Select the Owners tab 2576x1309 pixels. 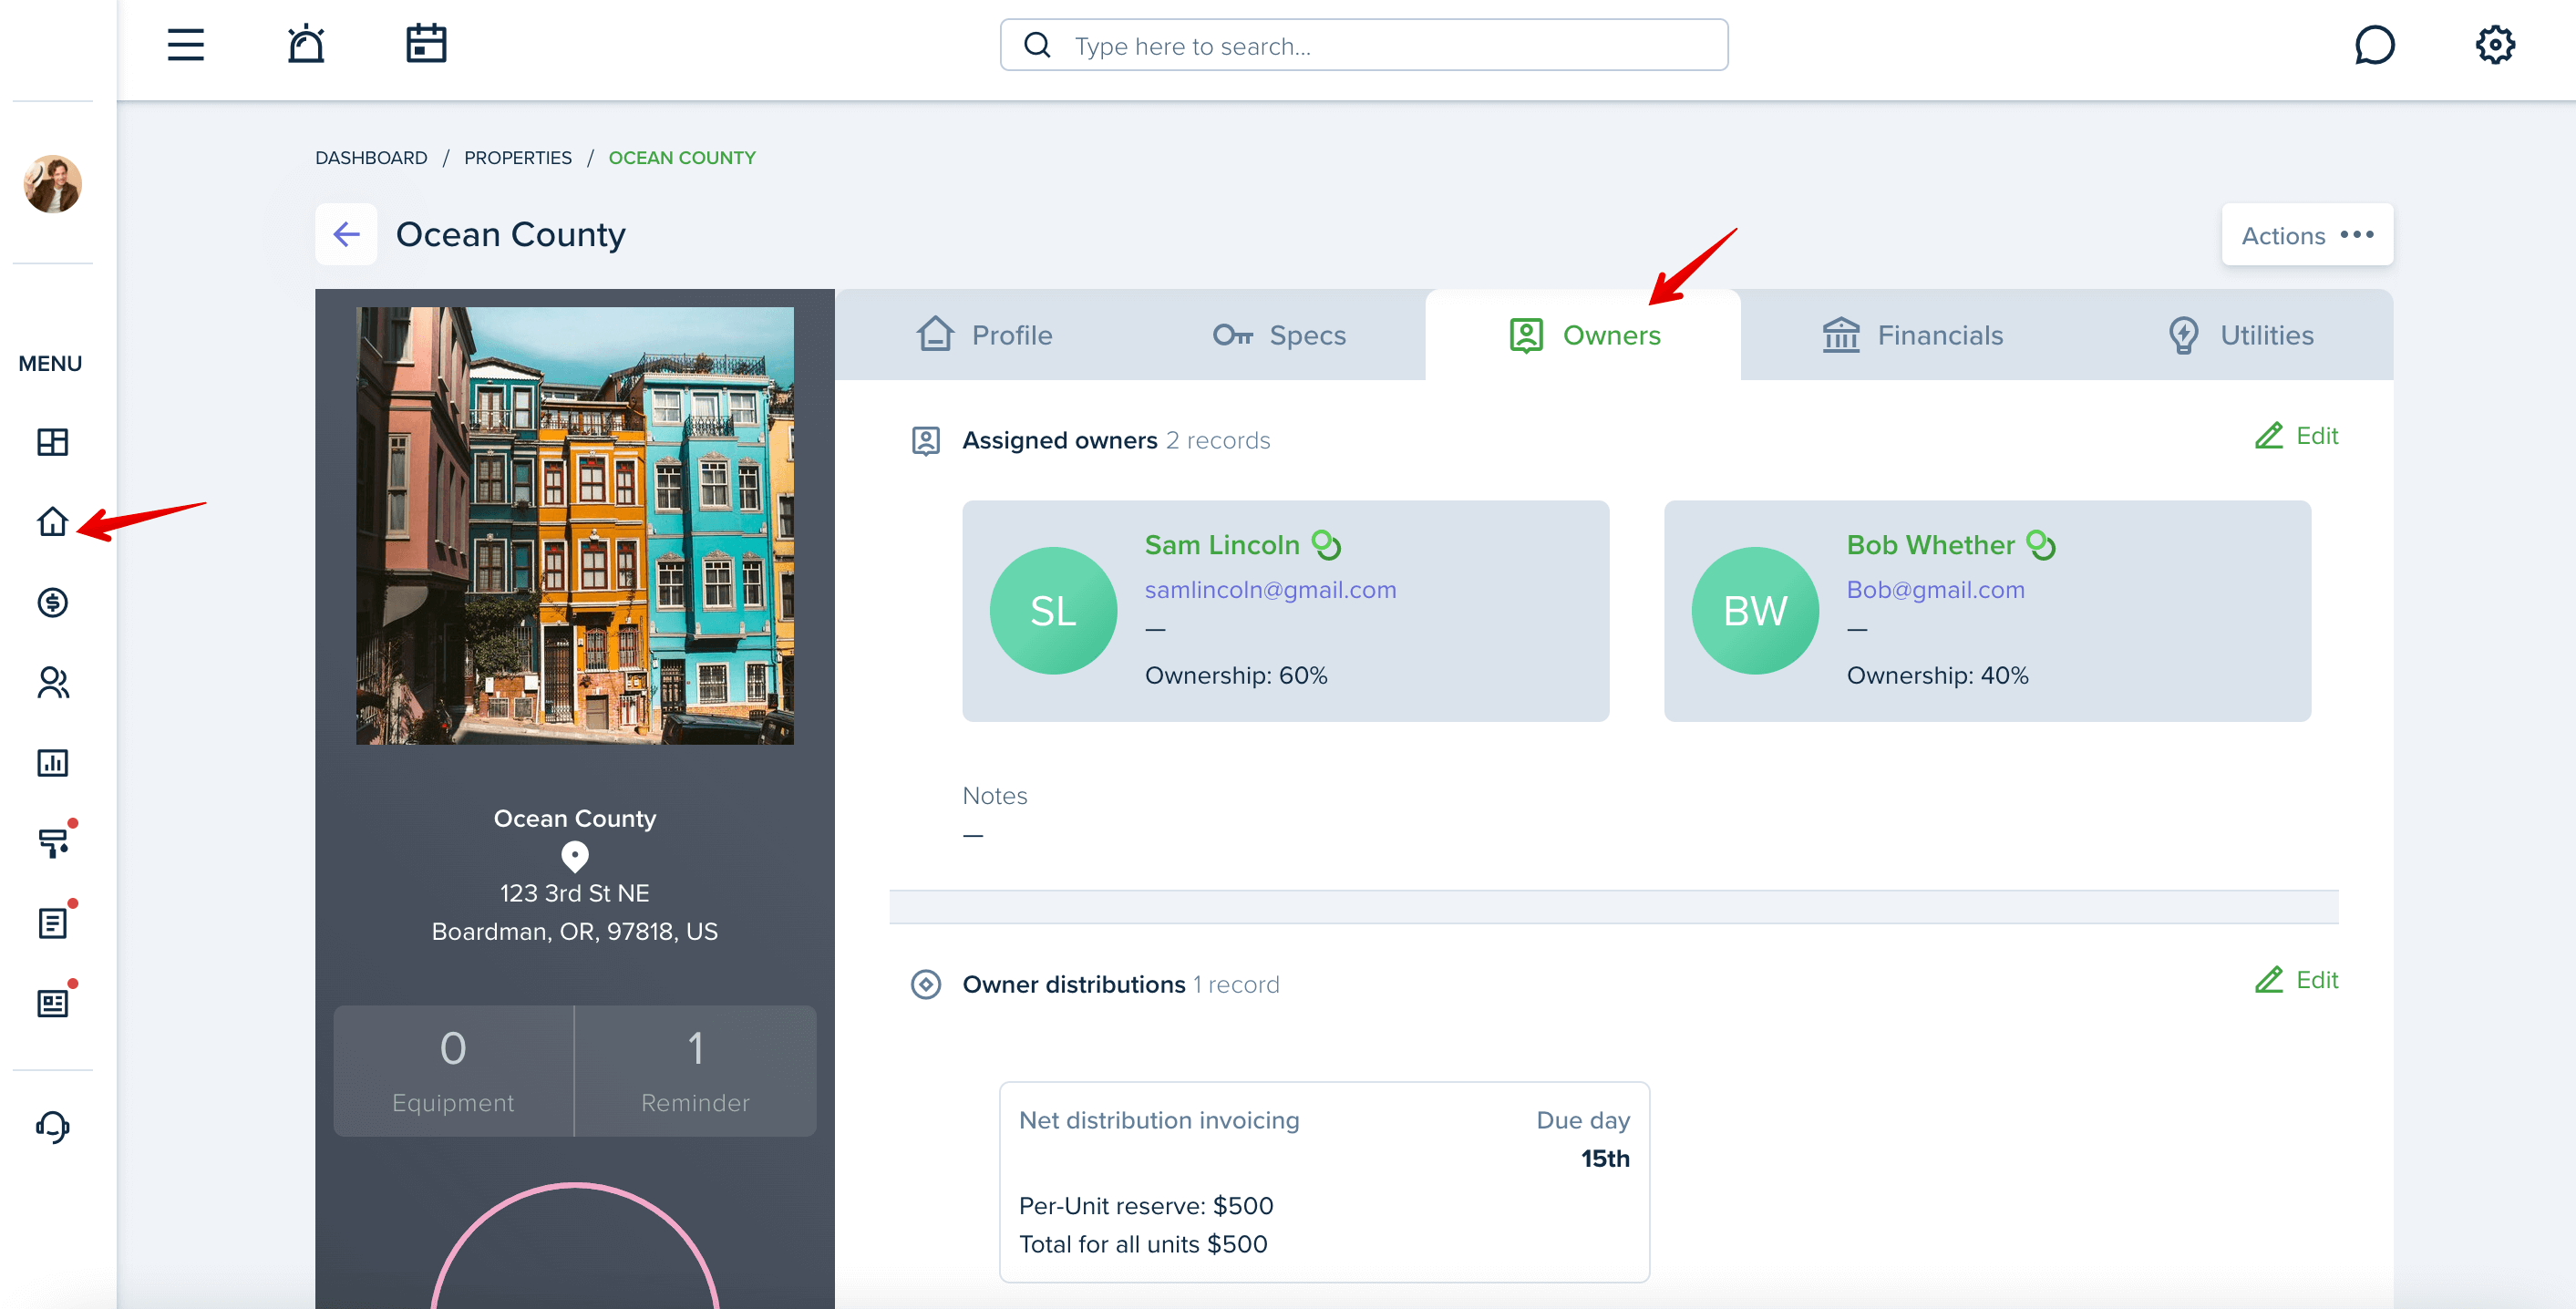tap(1584, 335)
